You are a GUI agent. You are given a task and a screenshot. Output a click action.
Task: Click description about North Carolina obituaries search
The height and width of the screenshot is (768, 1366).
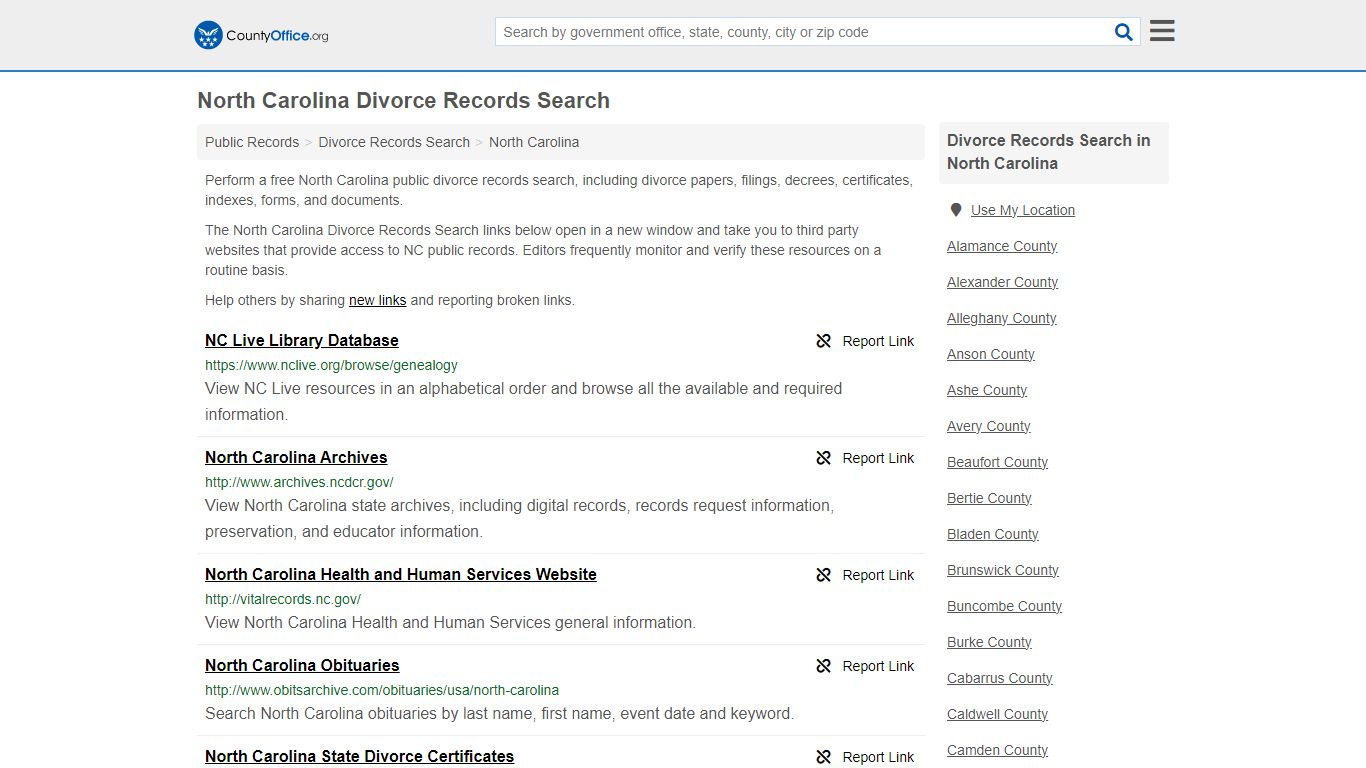499,713
